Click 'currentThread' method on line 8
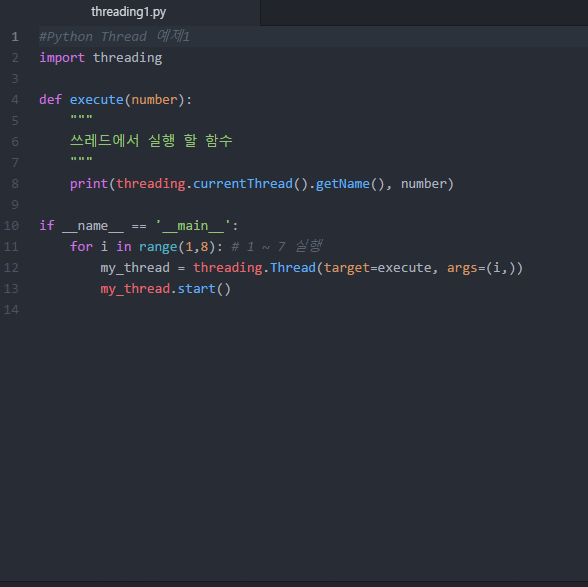The width and height of the screenshot is (588, 587). click(x=243, y=184)
